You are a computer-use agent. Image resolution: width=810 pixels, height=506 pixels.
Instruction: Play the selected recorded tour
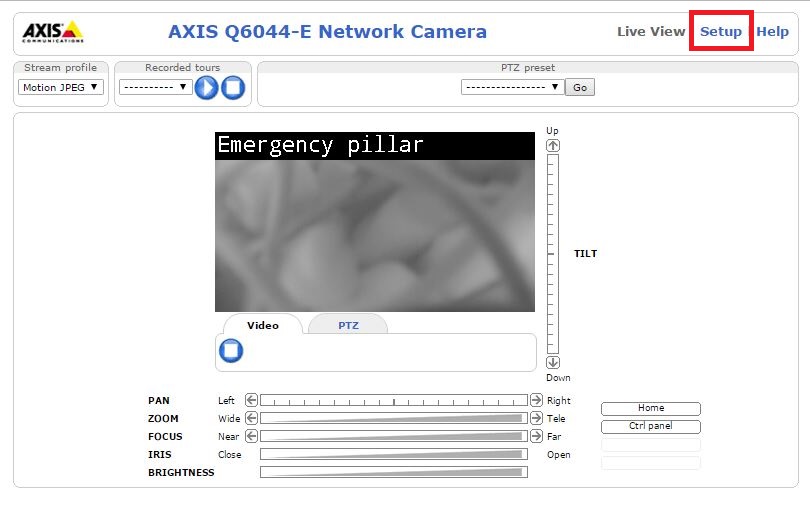tap(206, 87)
